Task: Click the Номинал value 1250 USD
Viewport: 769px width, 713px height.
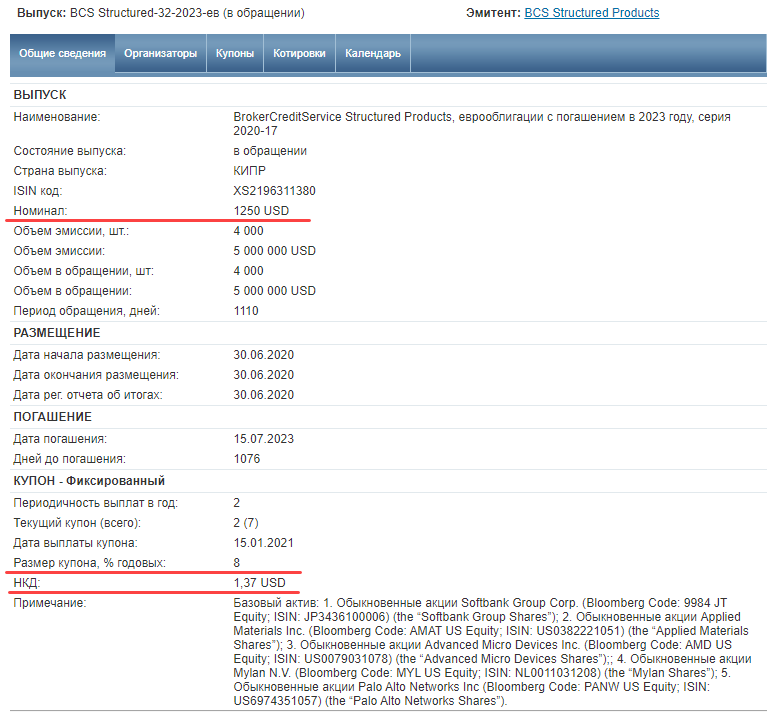Action: [x=261, y=211]
